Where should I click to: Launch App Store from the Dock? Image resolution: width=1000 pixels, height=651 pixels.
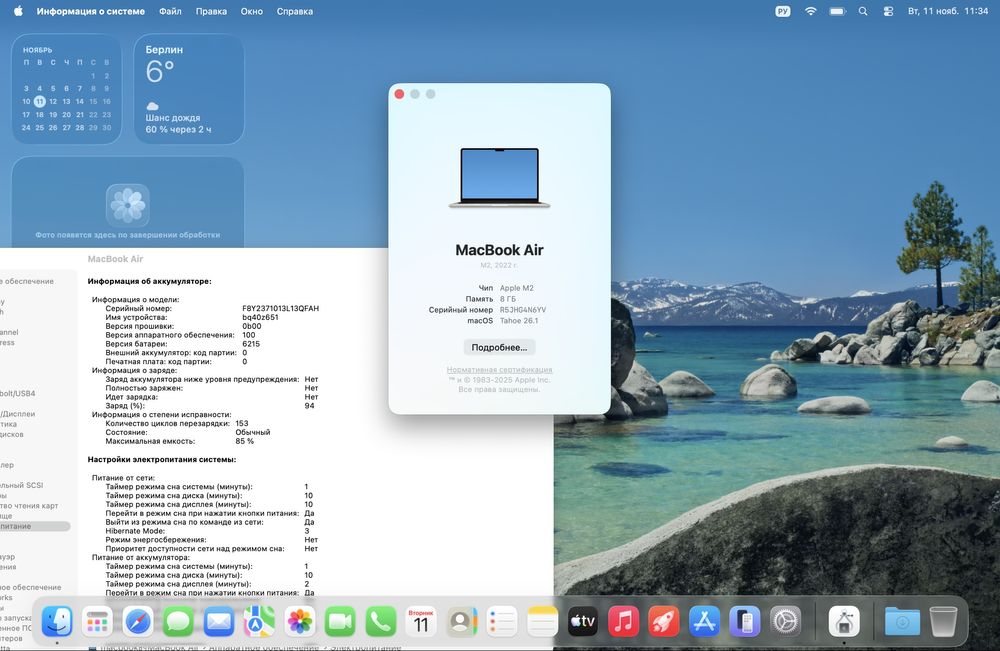[x=705, y=621]
